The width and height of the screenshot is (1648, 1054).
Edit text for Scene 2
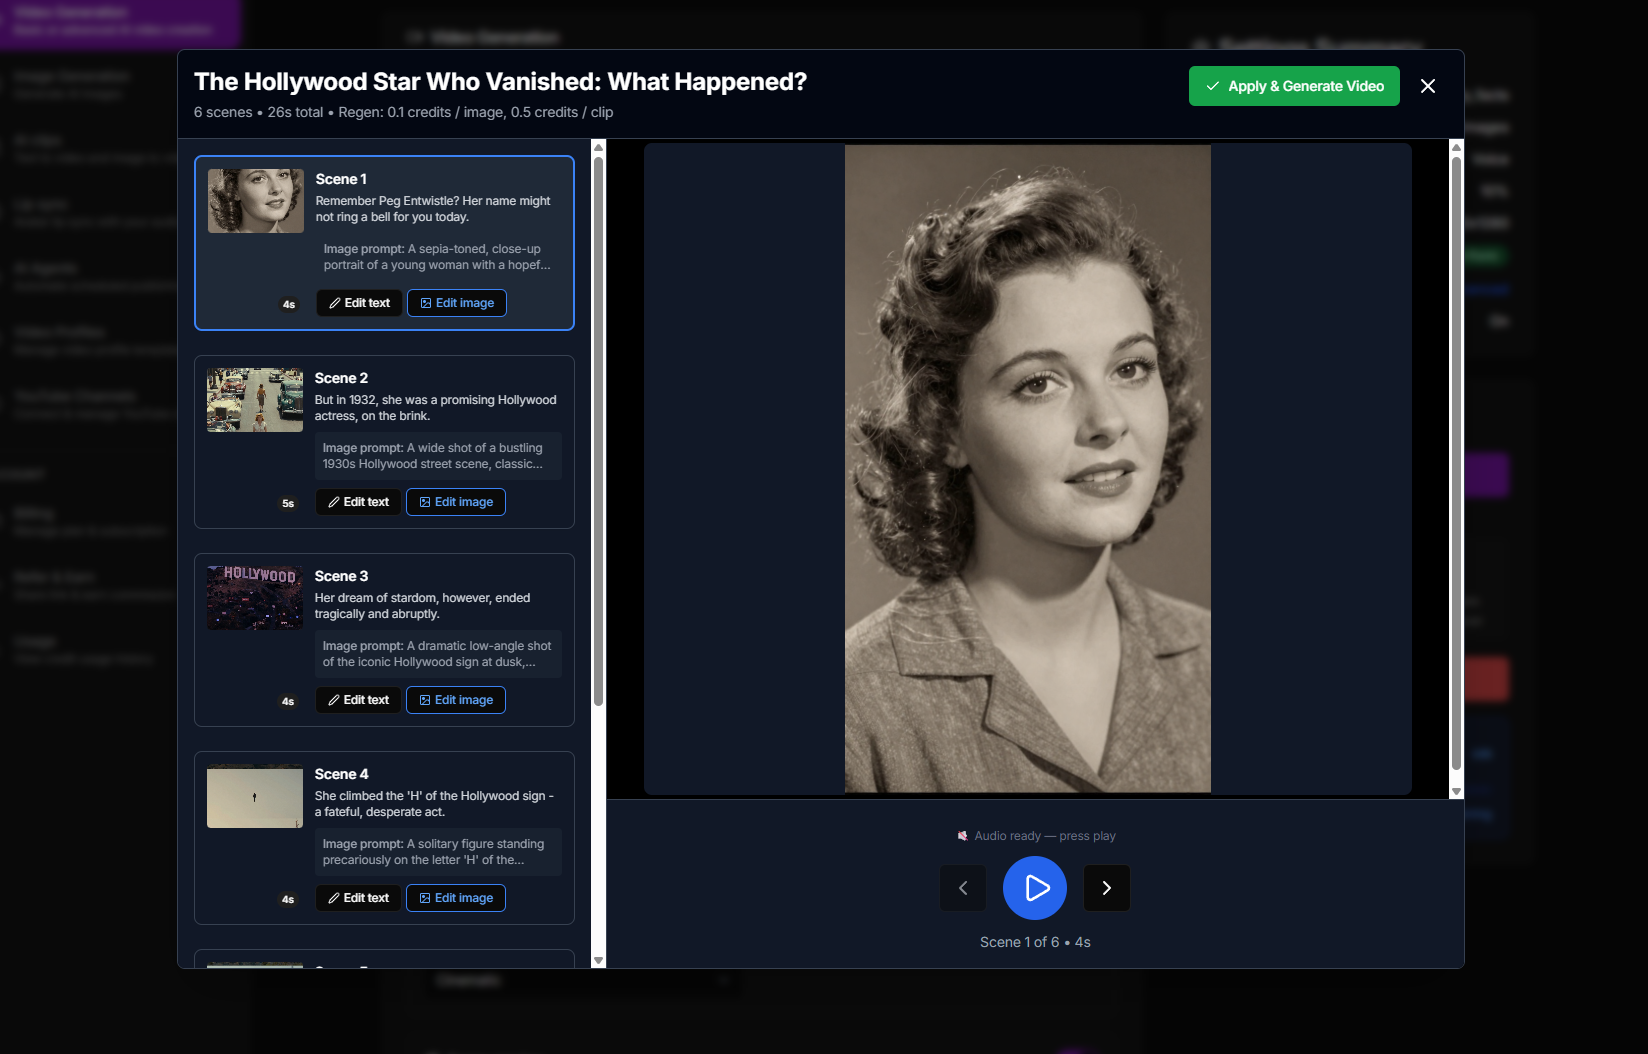(x=358, y=502)
